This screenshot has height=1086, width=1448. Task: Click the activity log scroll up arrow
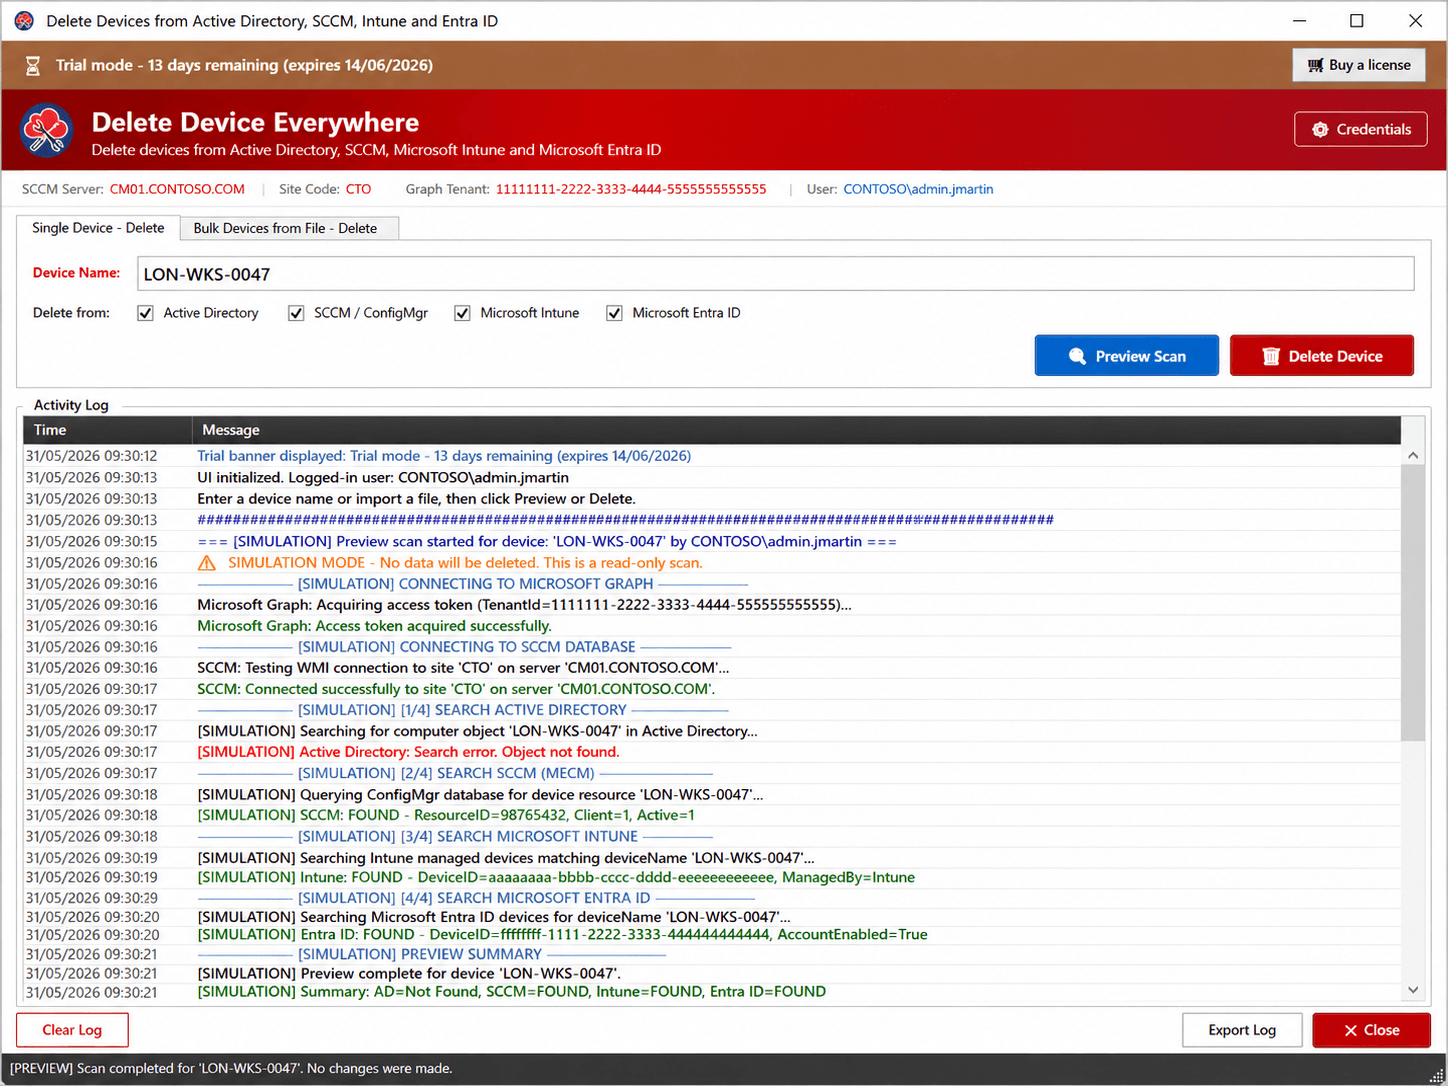point(1413,455)
